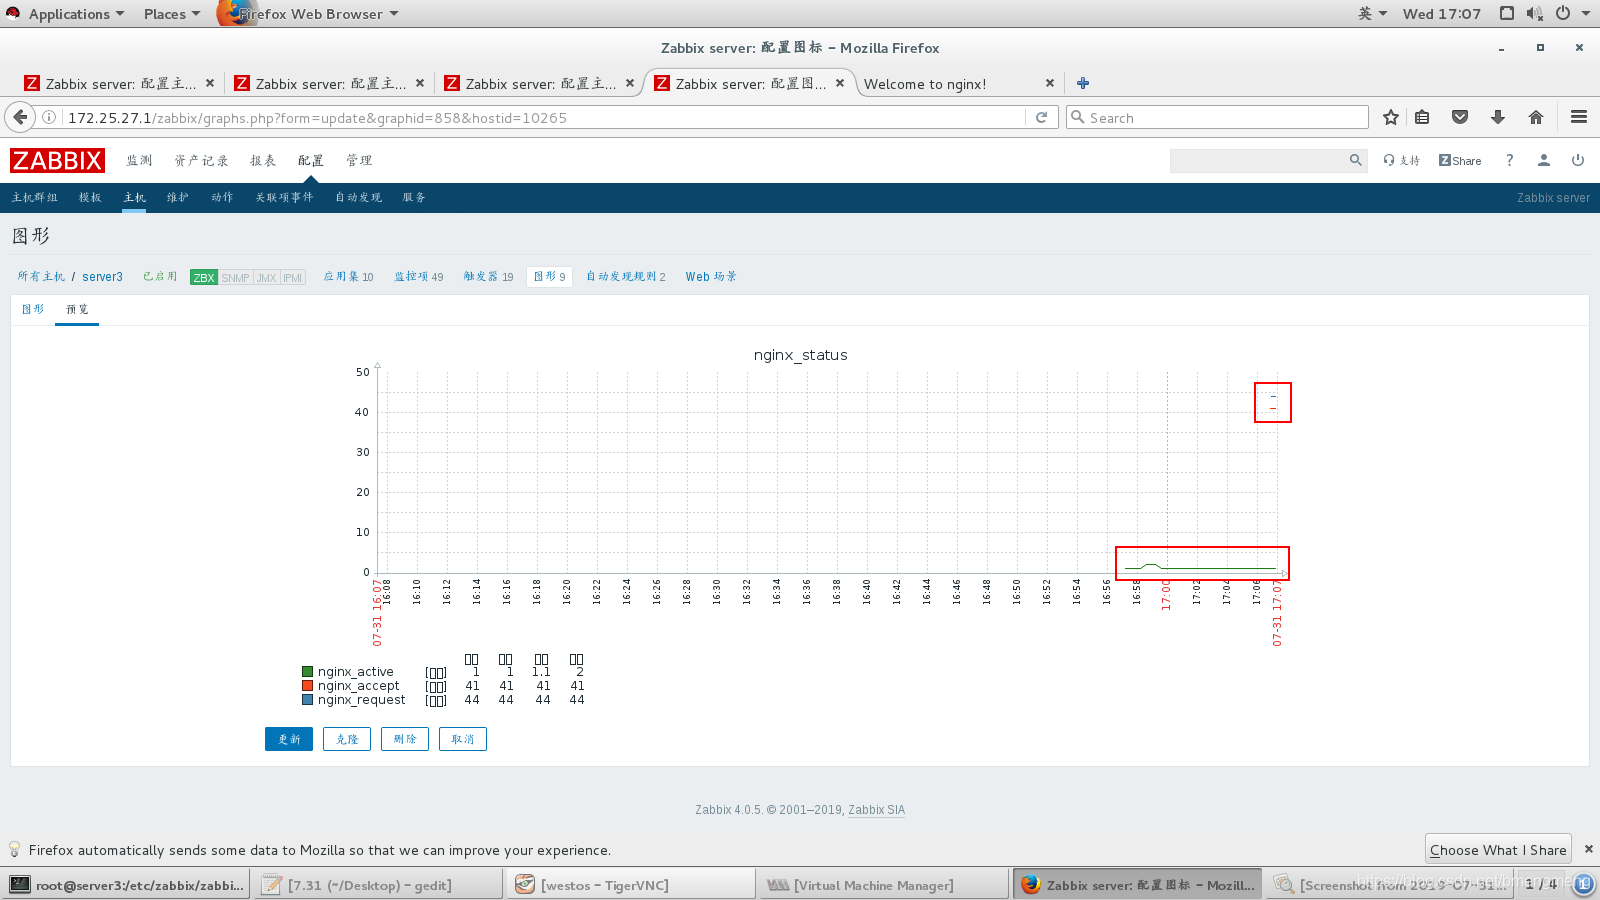
Task: Click the Firefox back arrow button
Action: click(20, 117)
